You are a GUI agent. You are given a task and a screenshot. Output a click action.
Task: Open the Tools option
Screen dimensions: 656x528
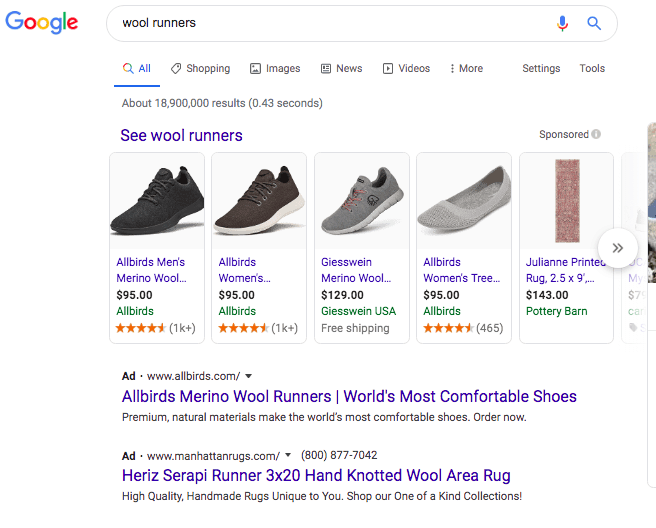(592, 68)
